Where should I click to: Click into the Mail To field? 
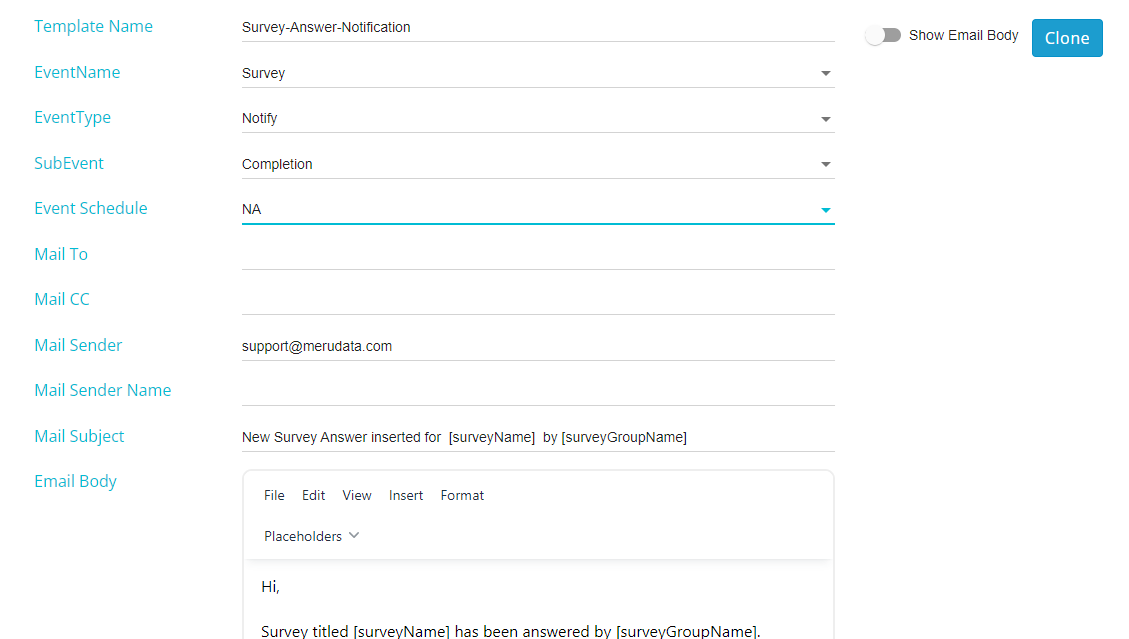coord(538,255)
